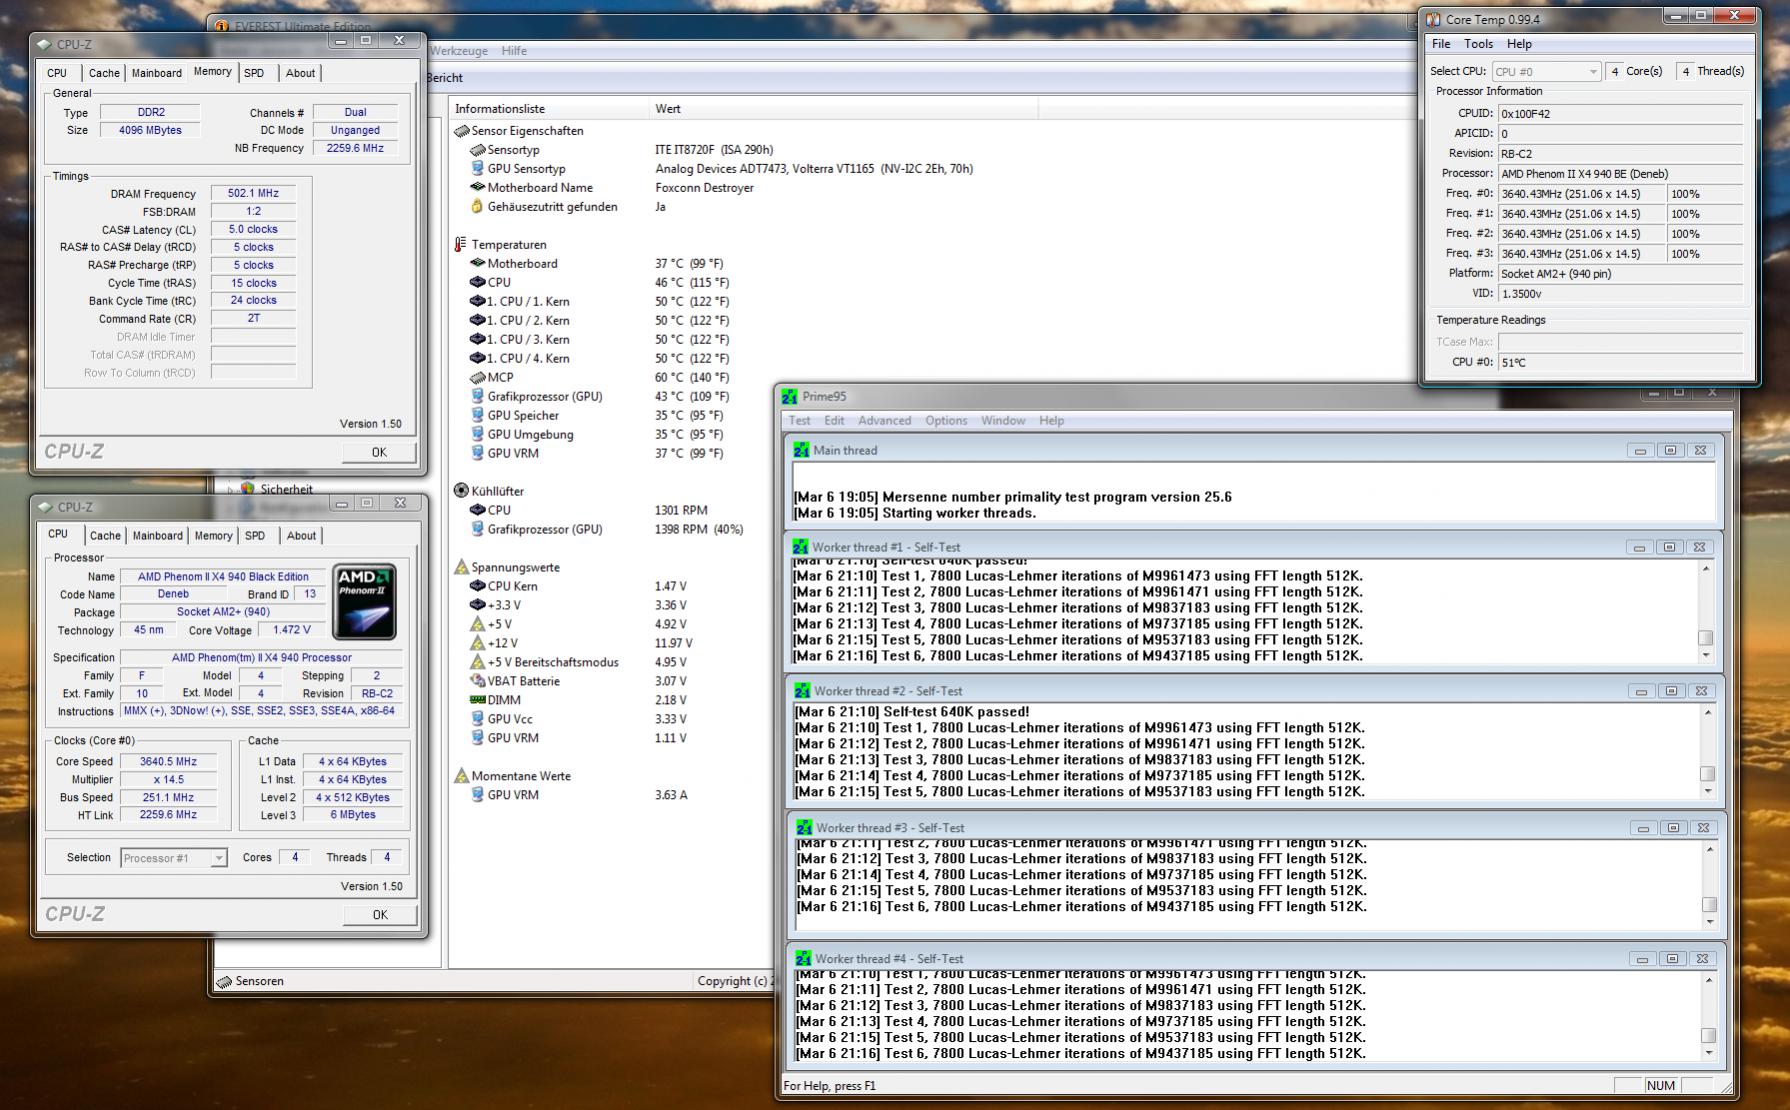
Task: Click the Prime95 Main thread window icon
Action: (801, 450)
